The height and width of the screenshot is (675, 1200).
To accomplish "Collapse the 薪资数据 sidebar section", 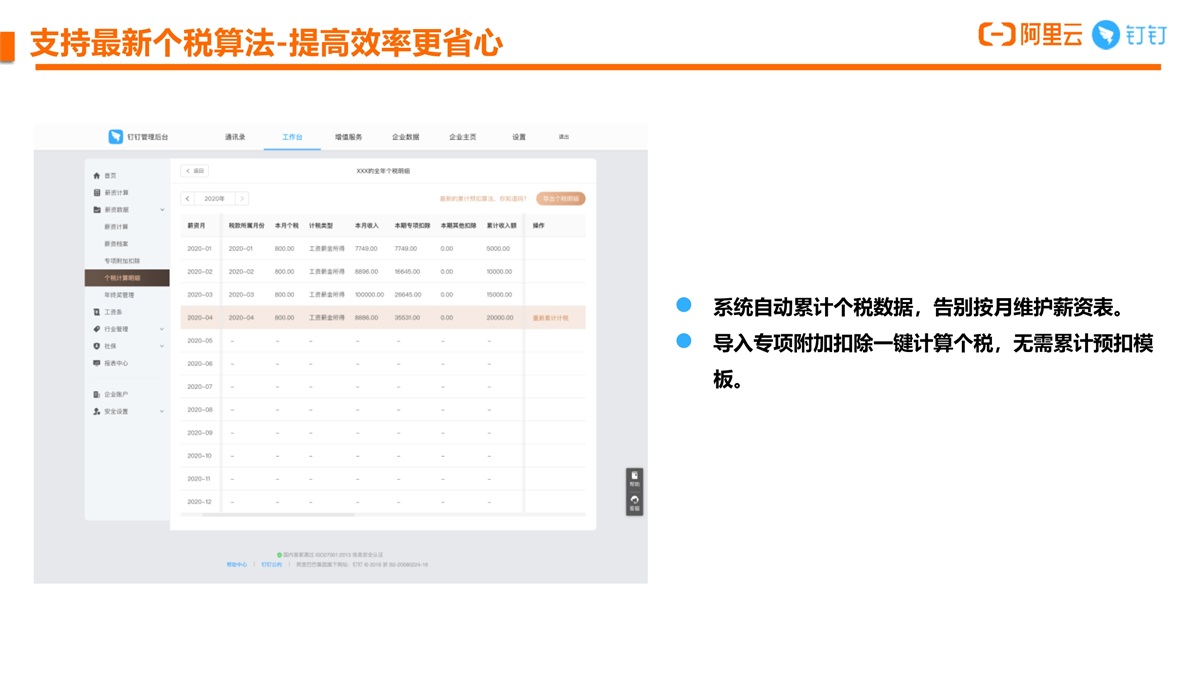I will [162, 210].
